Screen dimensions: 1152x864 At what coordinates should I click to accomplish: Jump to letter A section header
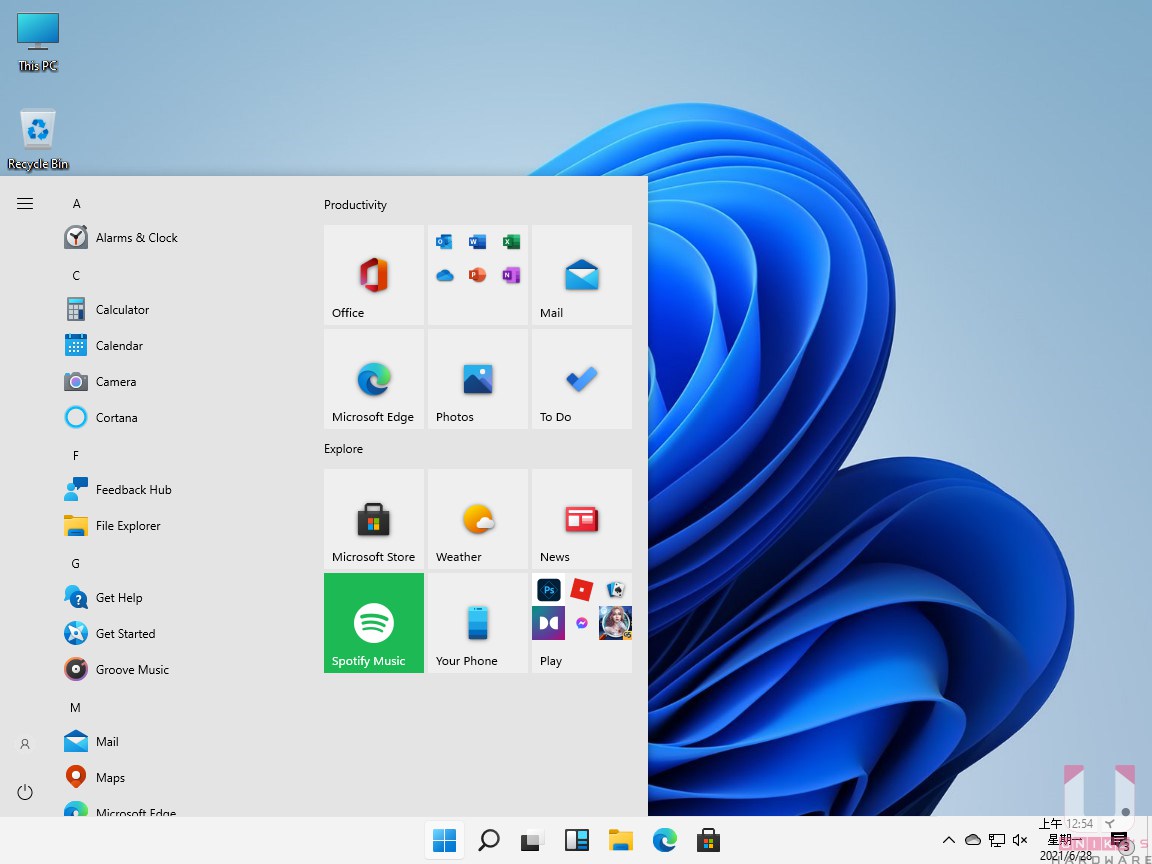(x=76, y=204)
